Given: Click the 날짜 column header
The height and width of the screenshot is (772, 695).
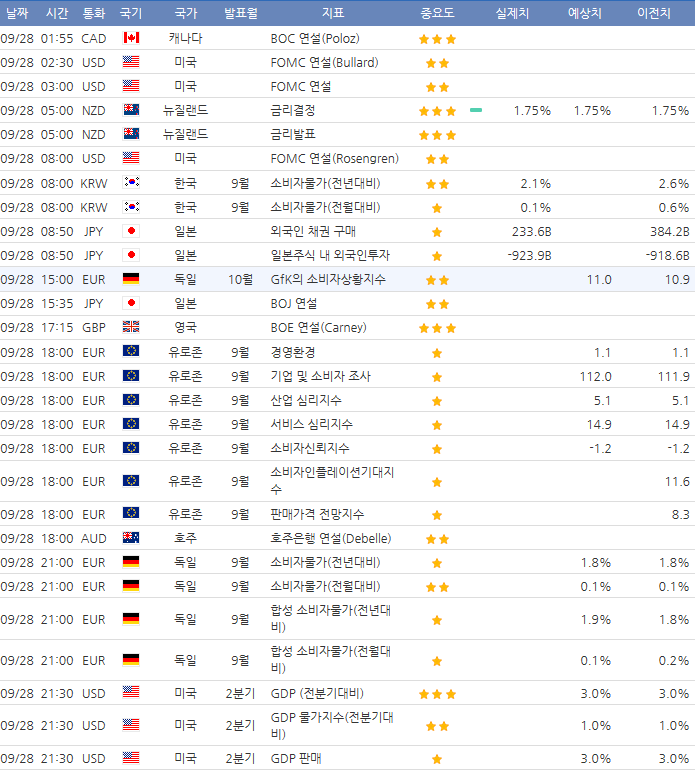Looking at the screenshot, I should coord(17,13).
